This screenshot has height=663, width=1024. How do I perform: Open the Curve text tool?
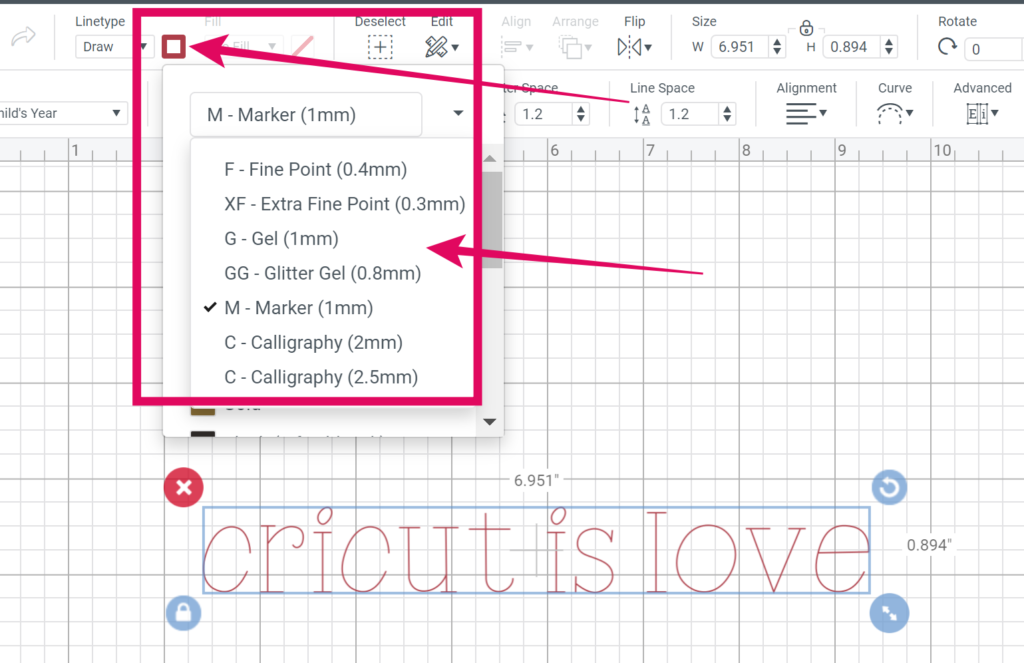click(x=894, y=114)
